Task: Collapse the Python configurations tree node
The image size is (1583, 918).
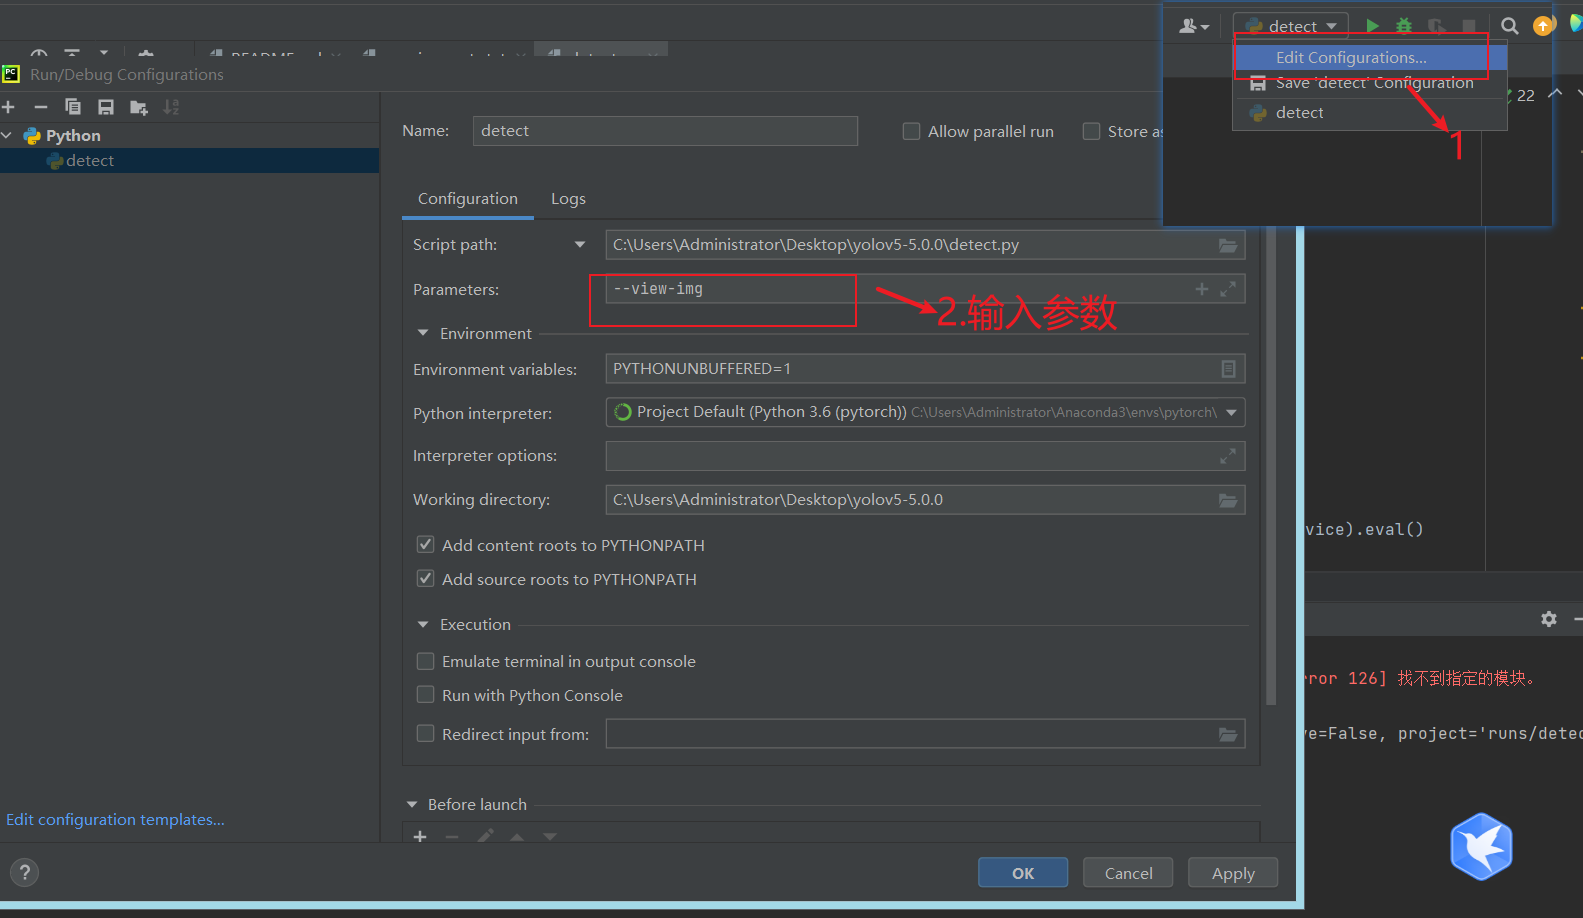Action: 7,135
